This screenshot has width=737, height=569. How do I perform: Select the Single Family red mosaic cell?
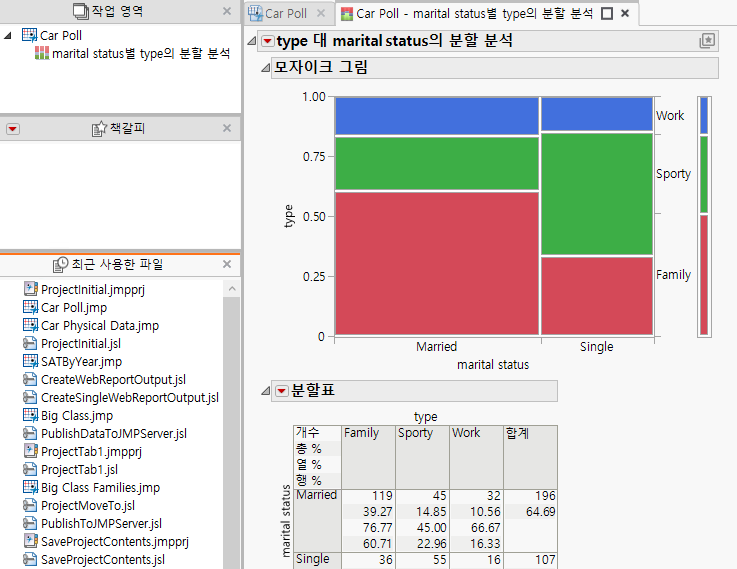[x=597, y=296]
